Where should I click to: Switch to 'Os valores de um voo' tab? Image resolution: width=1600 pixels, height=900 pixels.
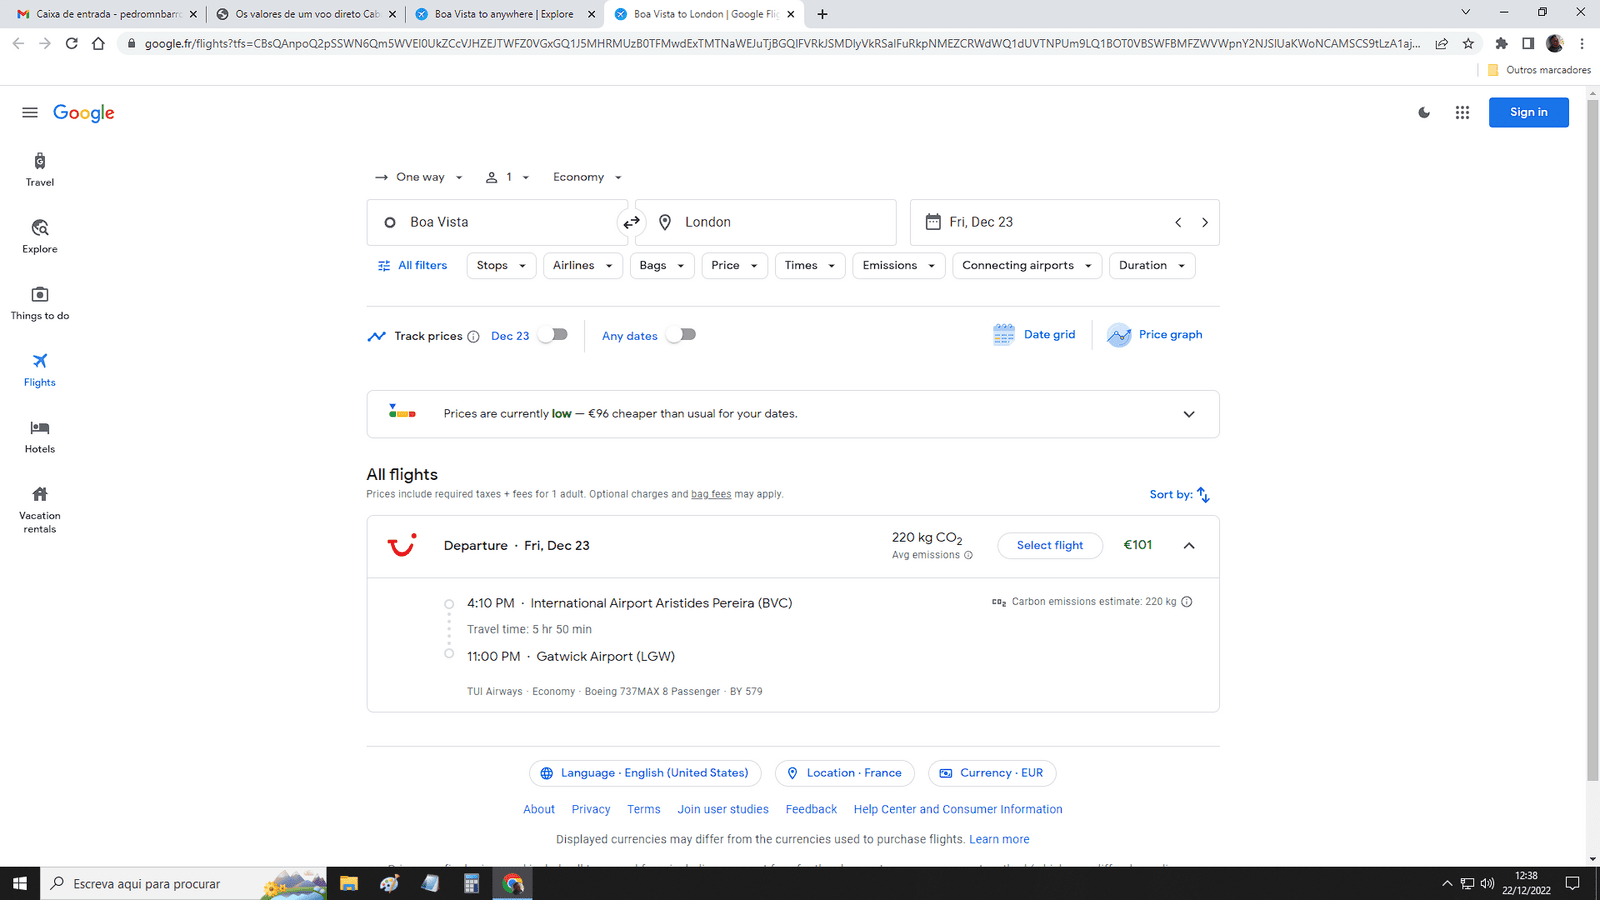click(306, 14)
